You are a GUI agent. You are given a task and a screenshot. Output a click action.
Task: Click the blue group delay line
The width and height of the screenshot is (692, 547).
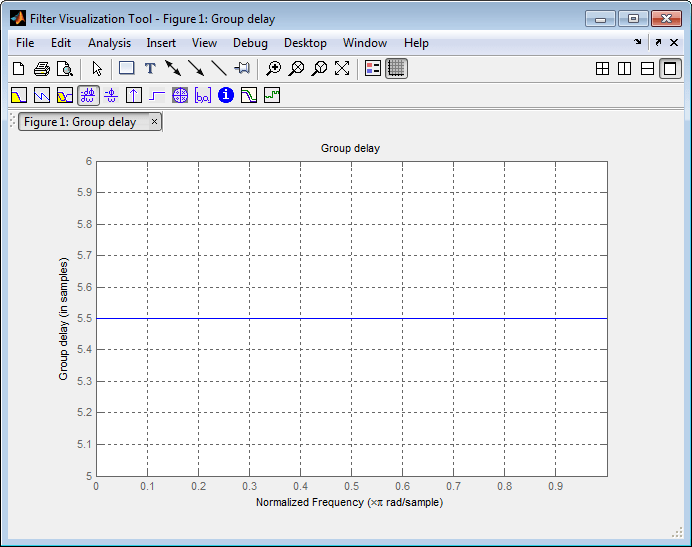tap(352, 318)
